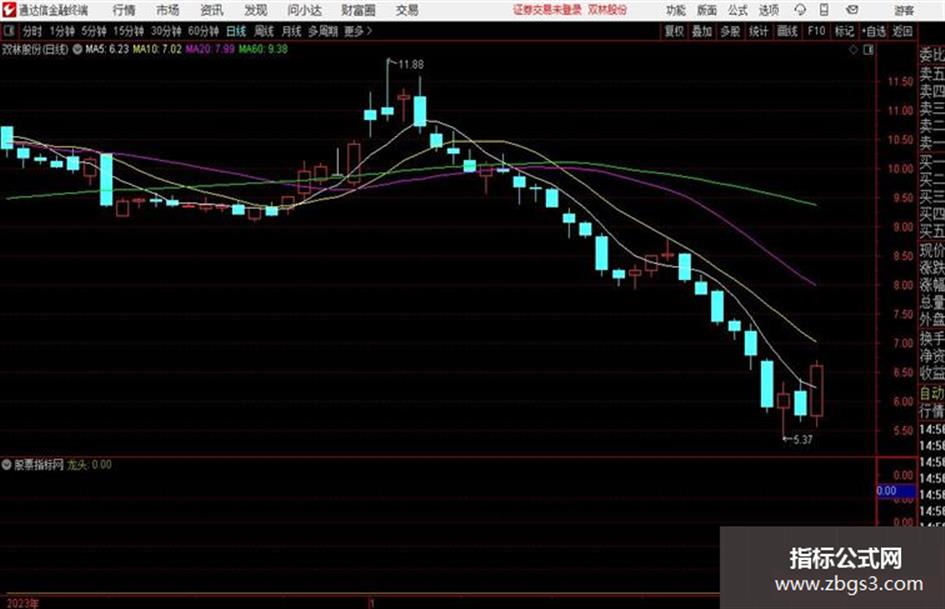Open the 多周期 multi-period view
The width and height of the screenshot is (945, 609).
click(x=323, y=31)
